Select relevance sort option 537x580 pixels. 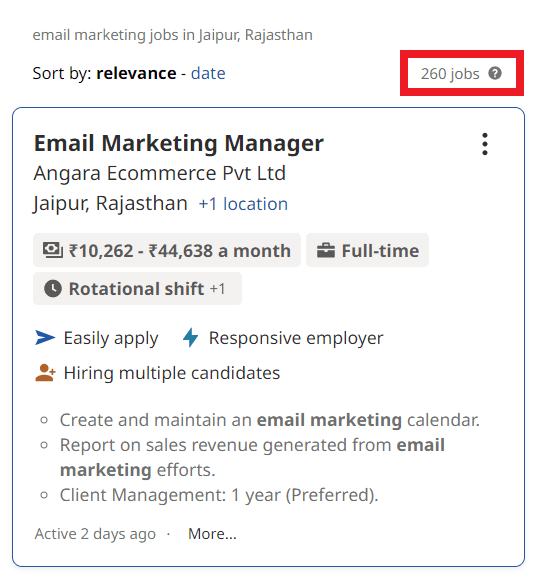pos(136,73)
